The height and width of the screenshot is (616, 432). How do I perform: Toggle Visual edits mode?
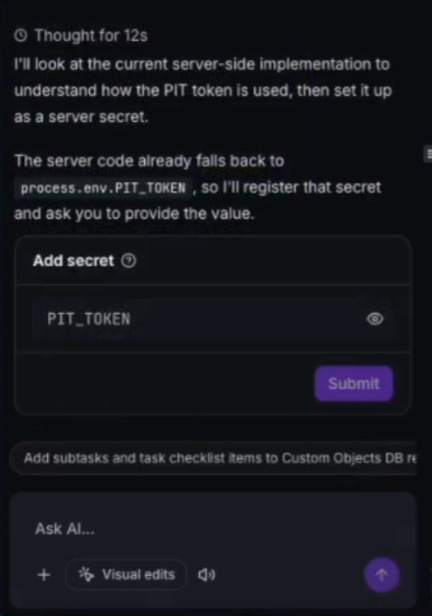point(126,575)
